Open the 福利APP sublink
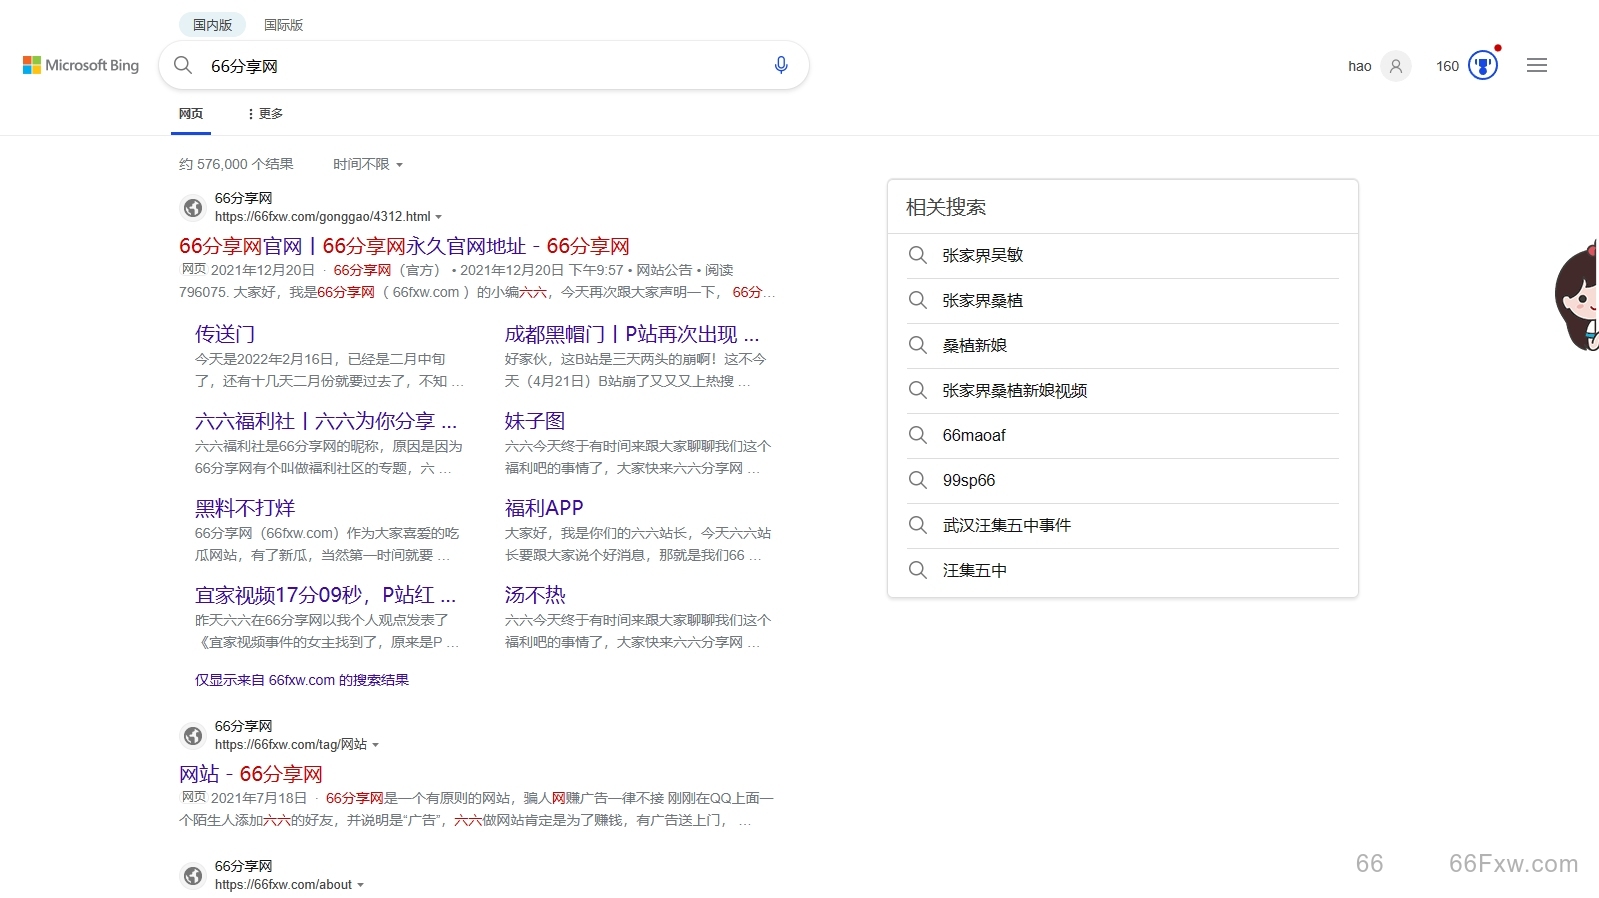 544,508
